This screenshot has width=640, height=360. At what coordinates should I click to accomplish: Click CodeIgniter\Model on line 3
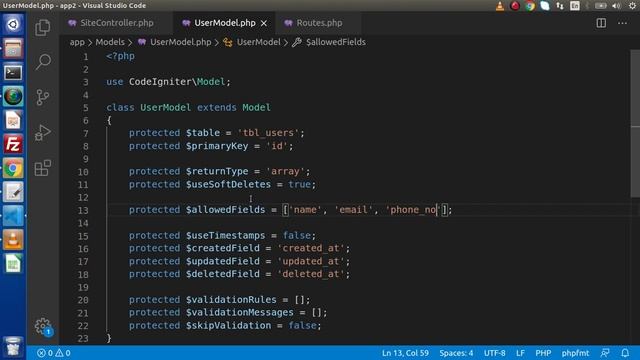point(177,82)
